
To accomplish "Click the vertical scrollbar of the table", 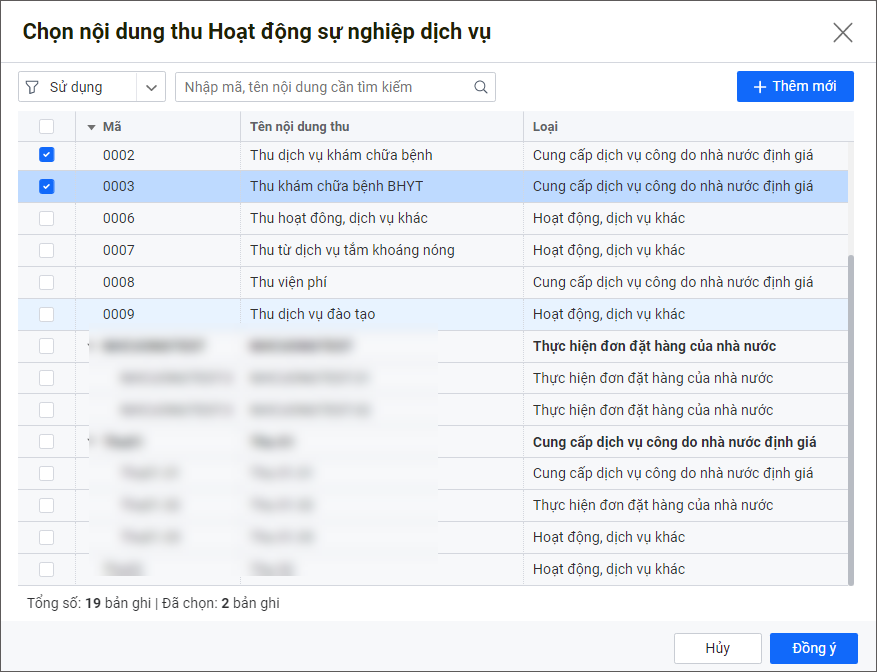I will click(x=851, y=420).
